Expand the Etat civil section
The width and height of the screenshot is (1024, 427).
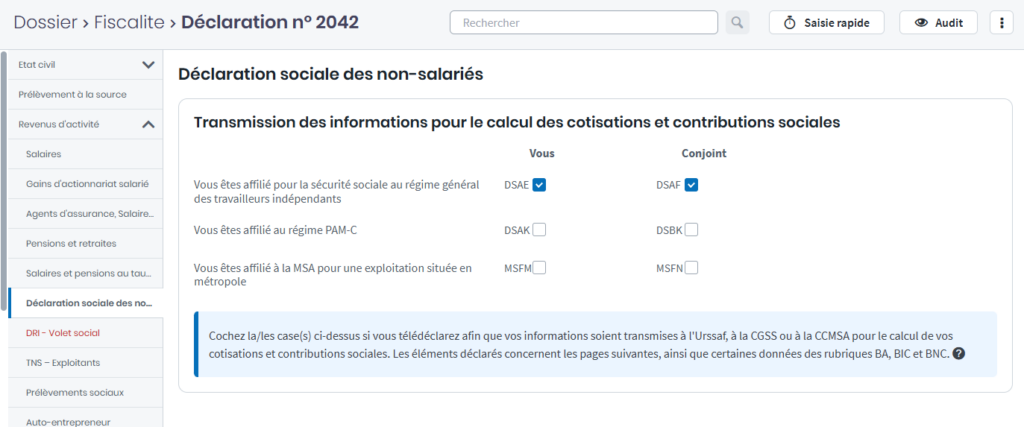coord(148,65)
